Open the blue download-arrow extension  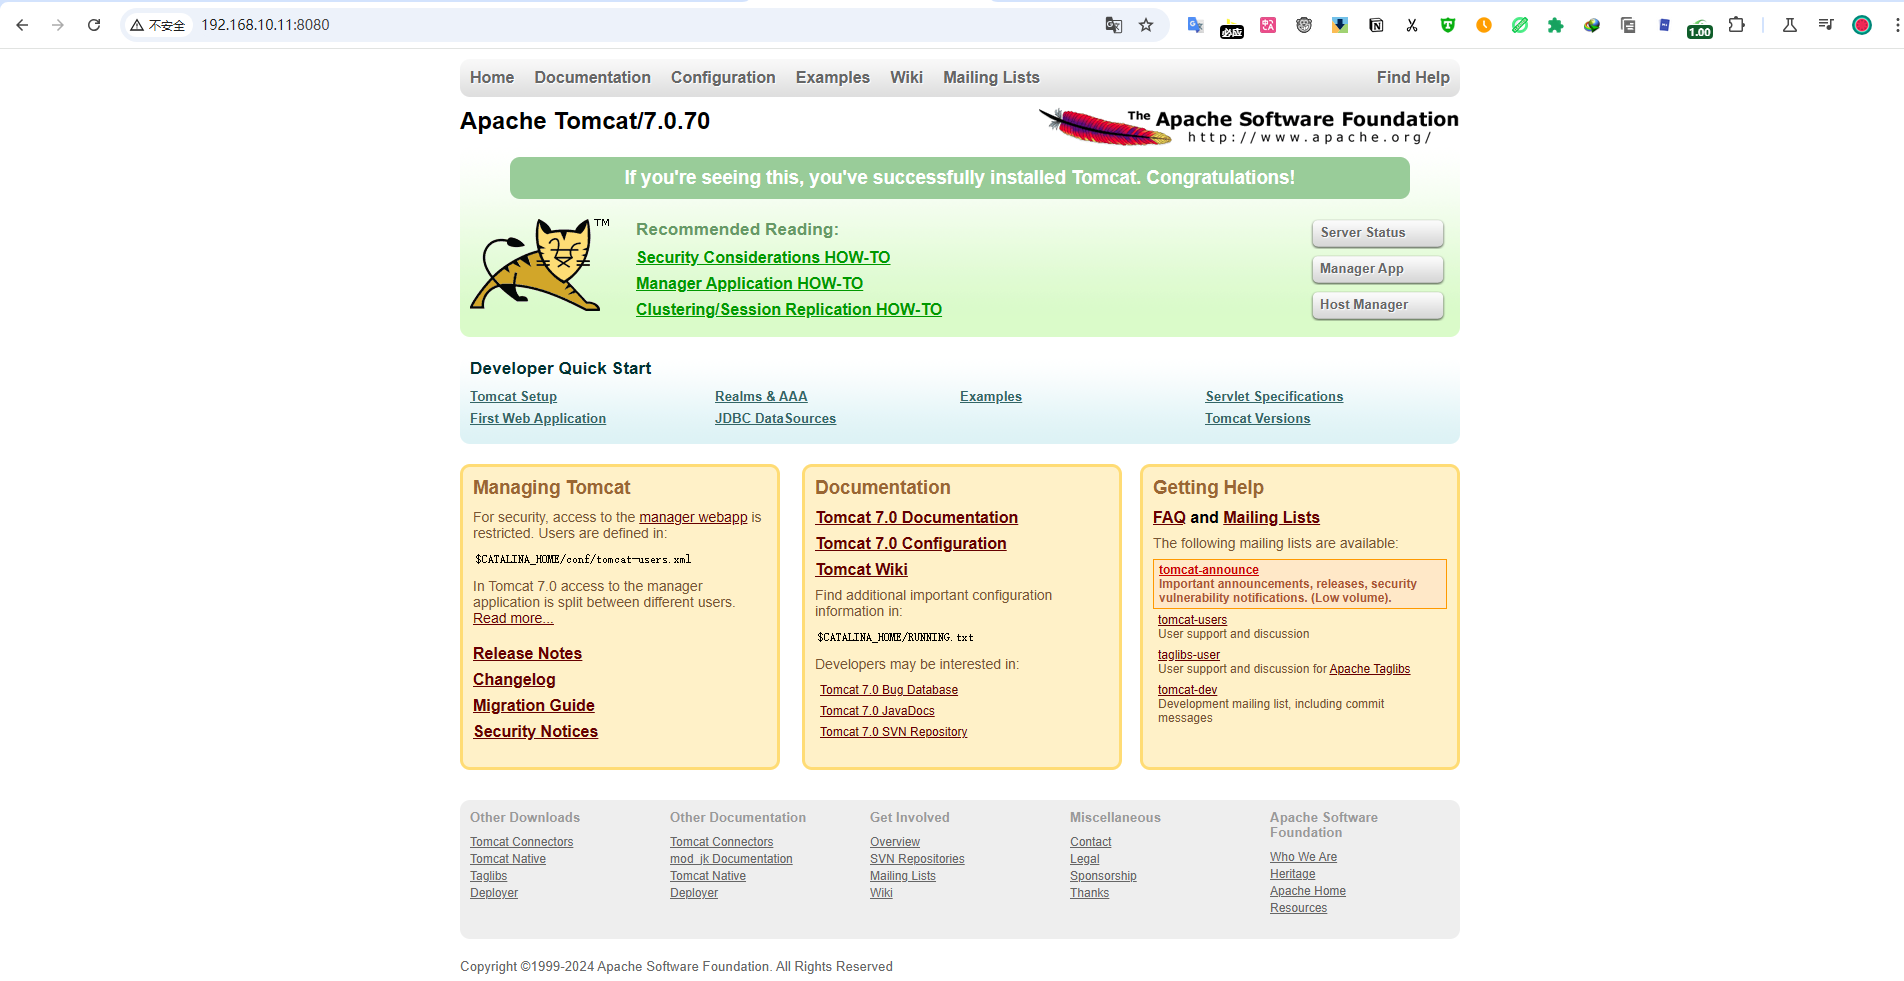[1340, 25]
